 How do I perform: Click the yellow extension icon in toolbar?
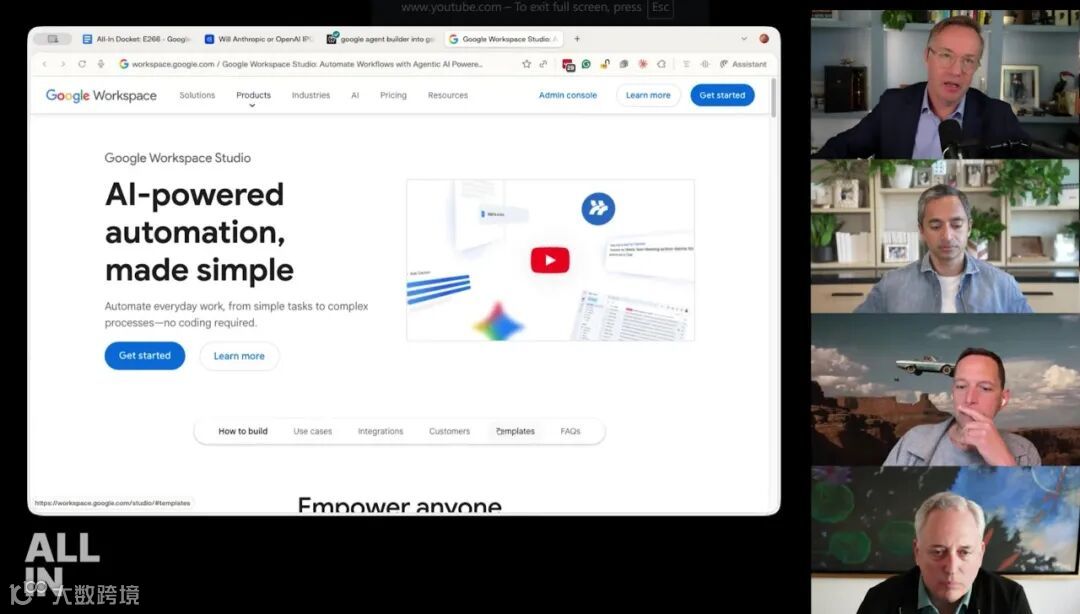pyautogui.click(x=605, y=64)
